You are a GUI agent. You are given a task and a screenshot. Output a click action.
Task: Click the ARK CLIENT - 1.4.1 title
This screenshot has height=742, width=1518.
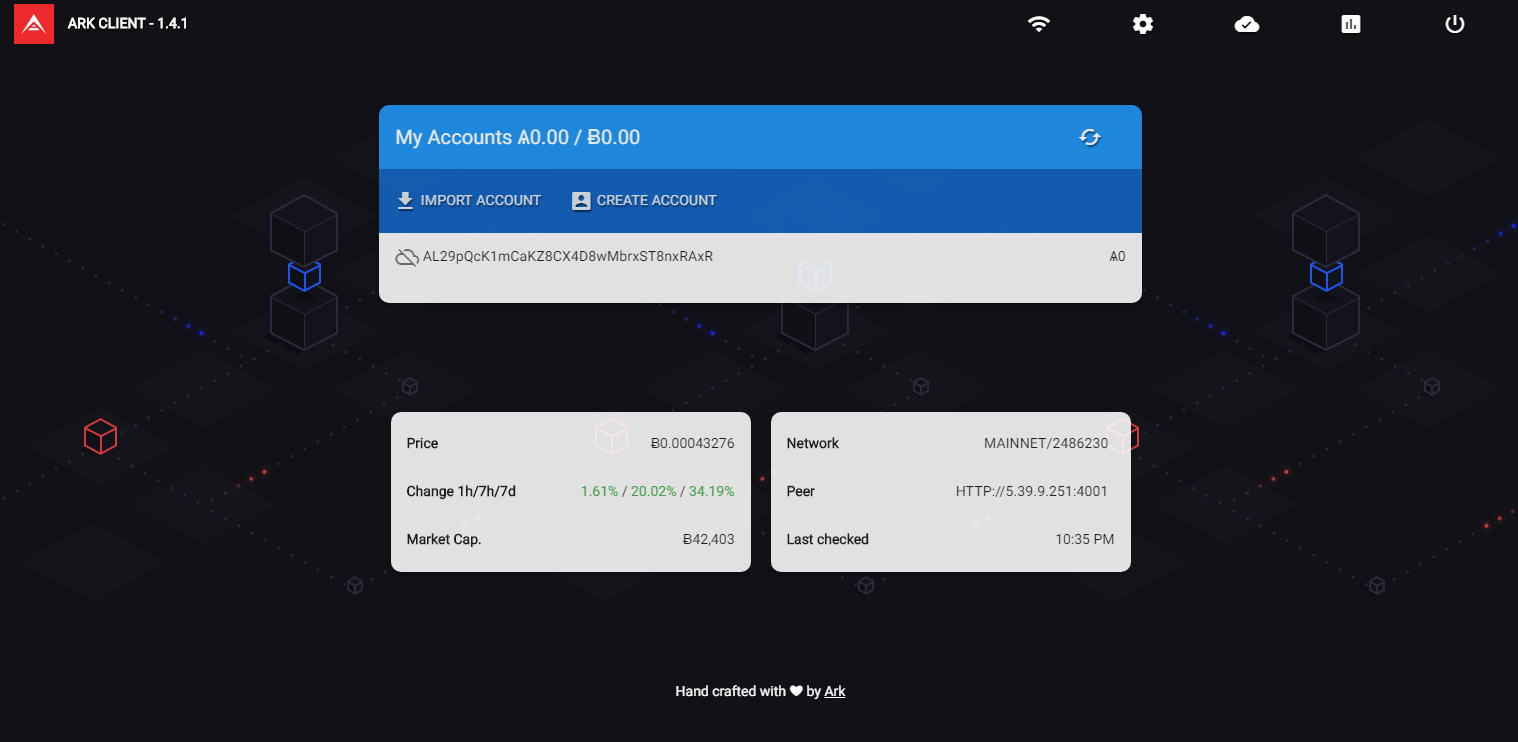click(x=128, y=23)
